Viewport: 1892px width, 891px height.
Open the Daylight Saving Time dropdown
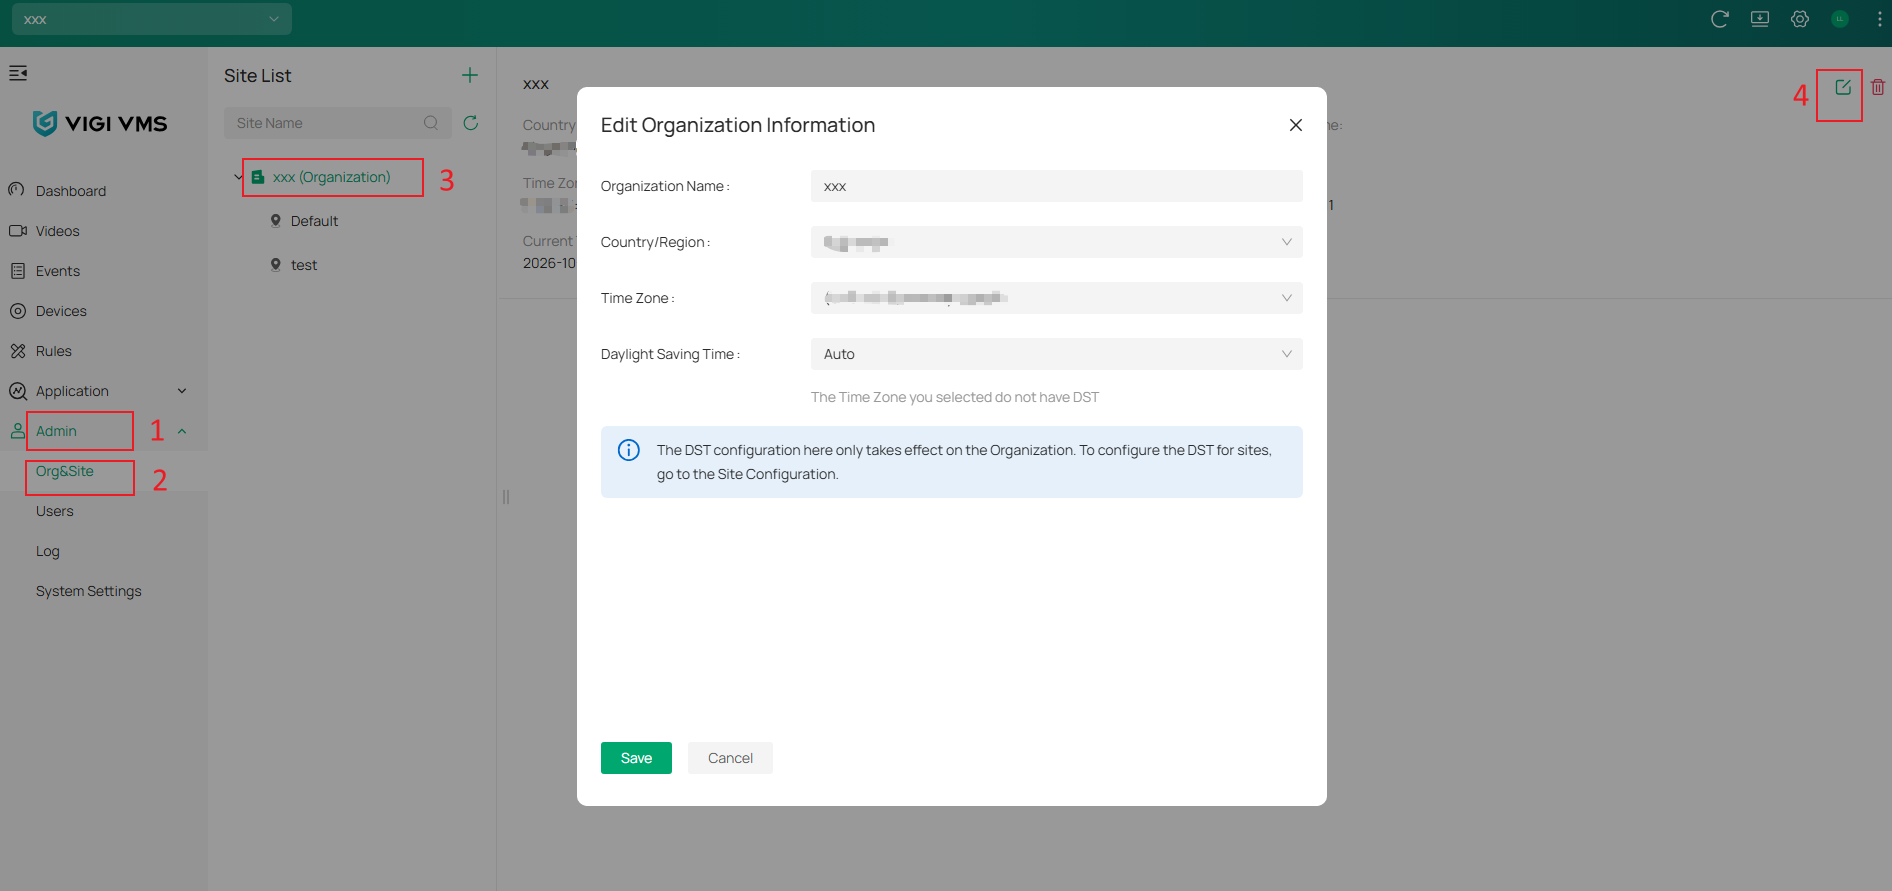coord(1056,354)
